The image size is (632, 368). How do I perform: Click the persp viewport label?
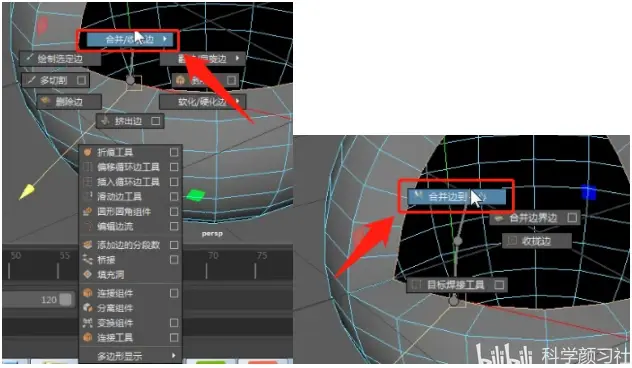pos(212,233)
